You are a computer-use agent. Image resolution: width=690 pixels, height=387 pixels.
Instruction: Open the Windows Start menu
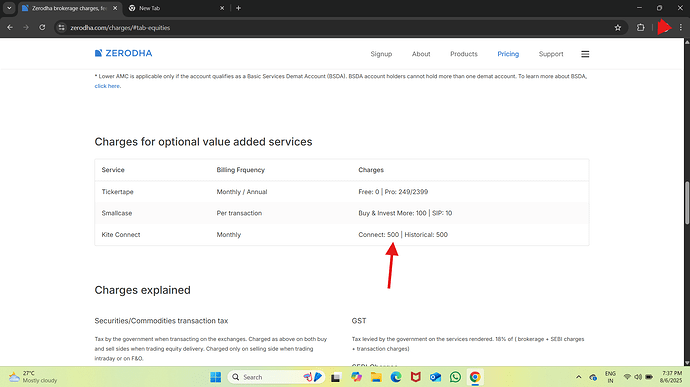click(x=216, y=377)
